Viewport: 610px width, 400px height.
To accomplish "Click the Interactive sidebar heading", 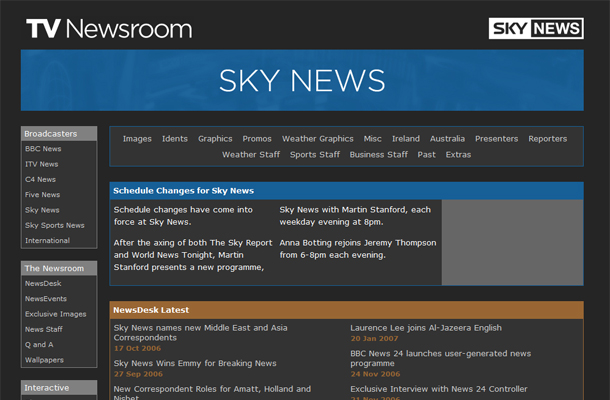I will tap(59, 388).
